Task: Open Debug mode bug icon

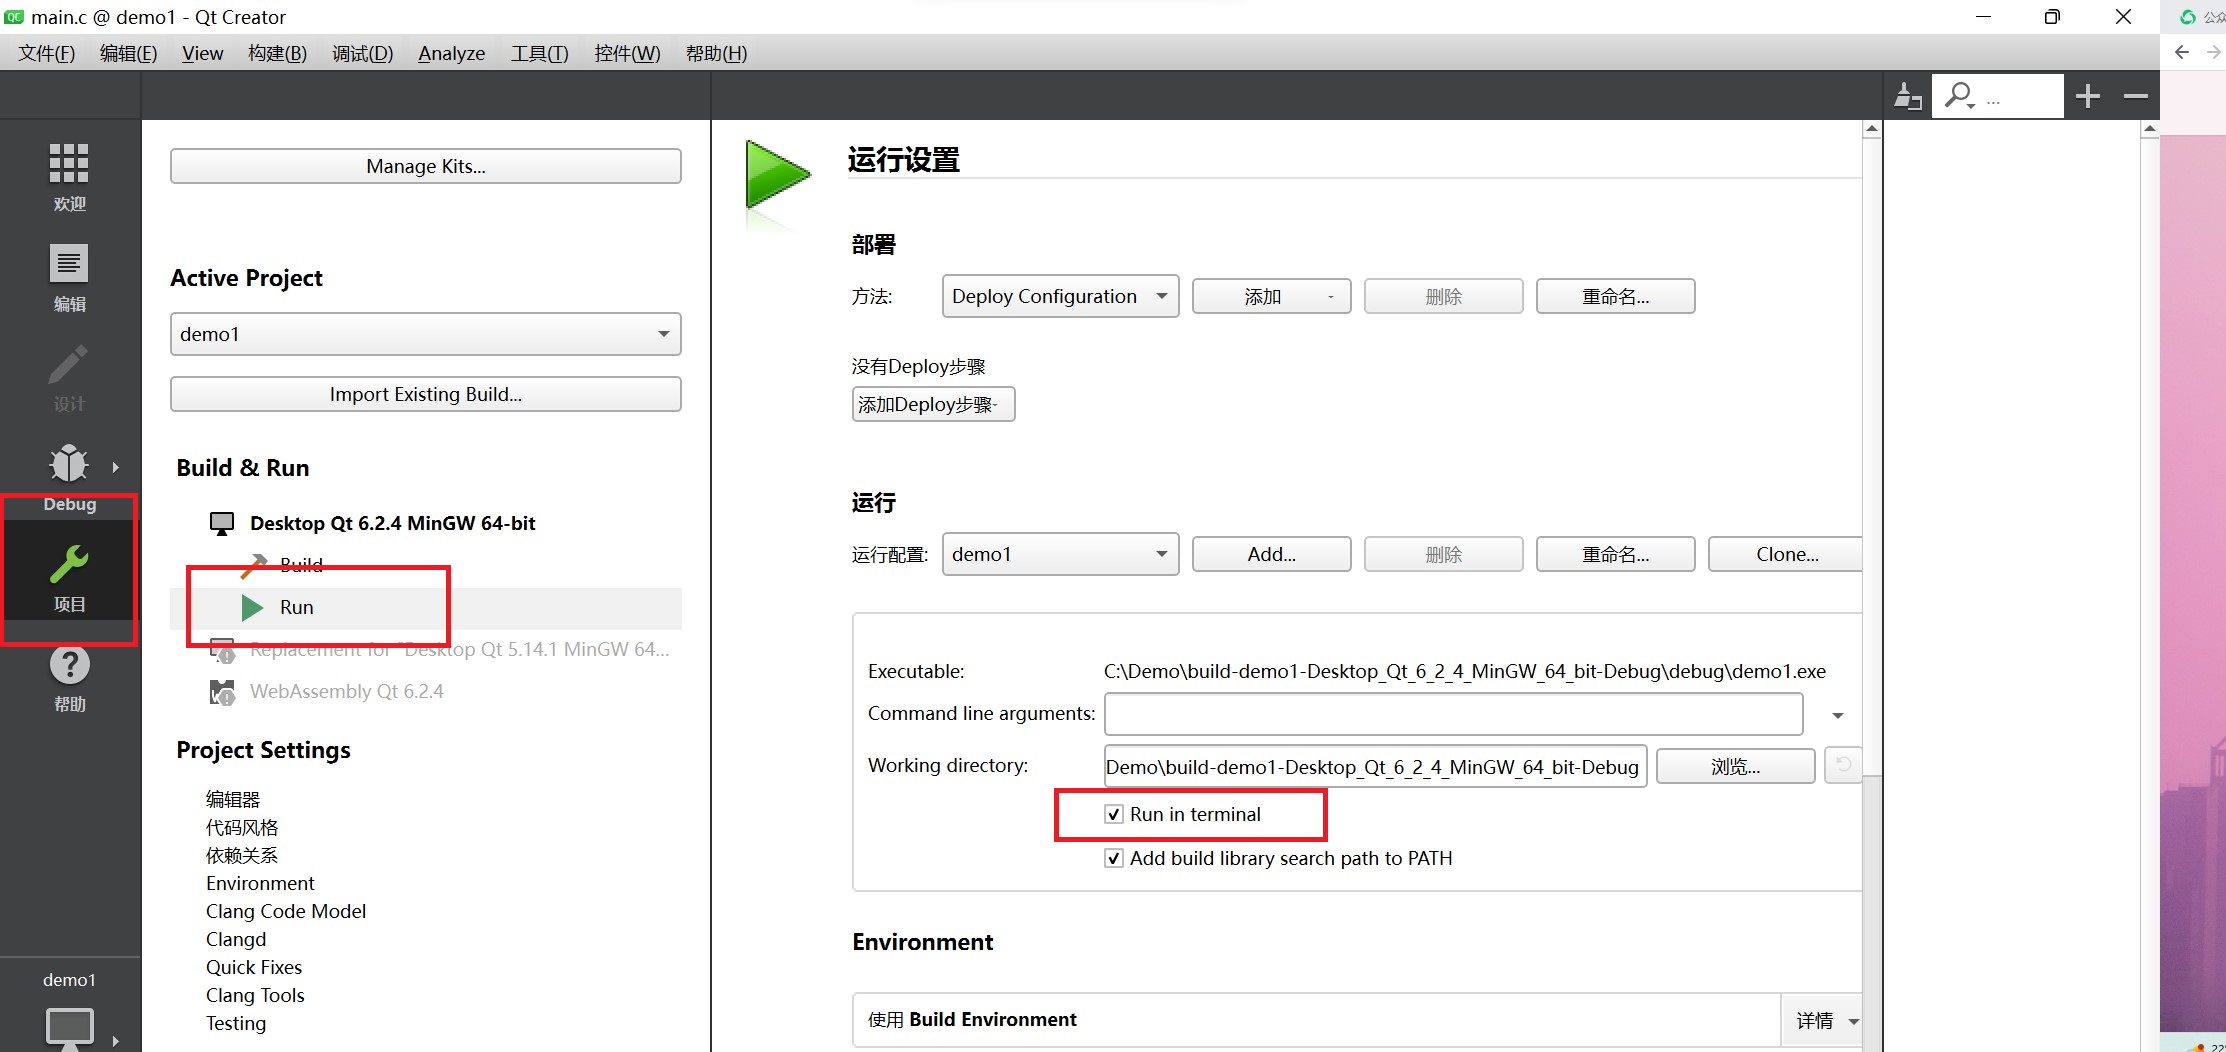Action: (x=69, y=464)
